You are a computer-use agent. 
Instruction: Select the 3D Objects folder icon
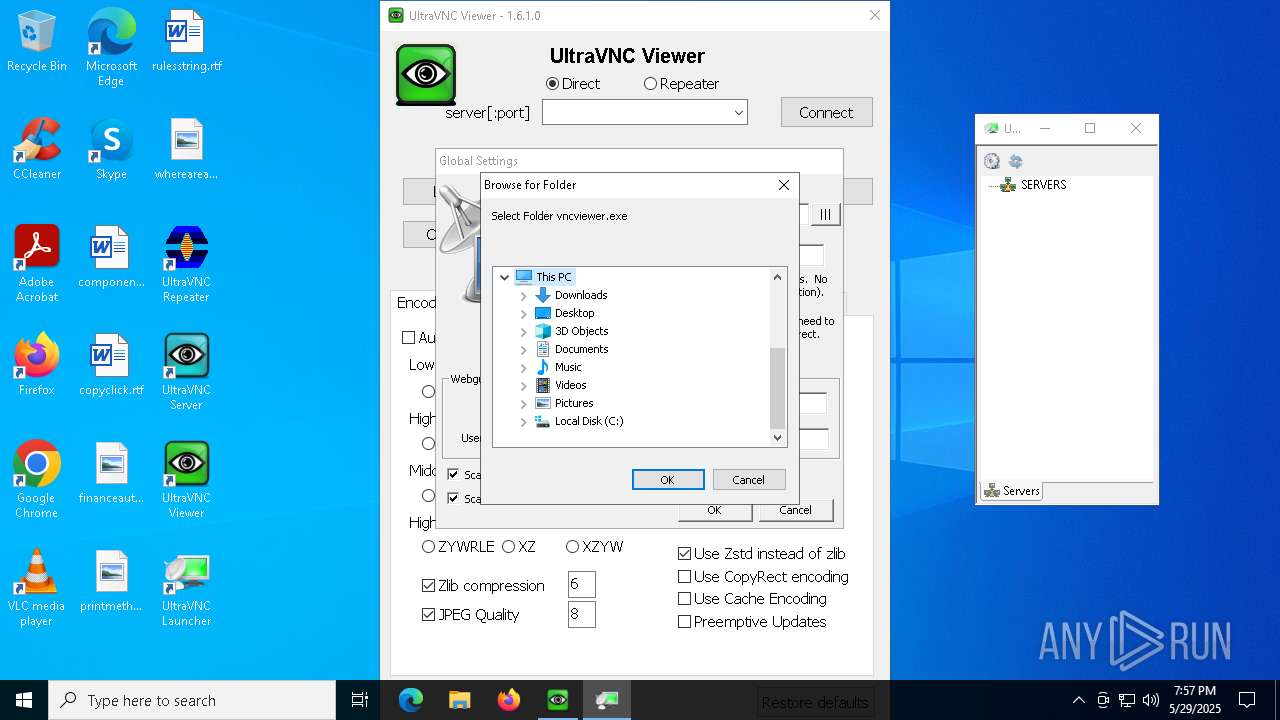[543, 331]
